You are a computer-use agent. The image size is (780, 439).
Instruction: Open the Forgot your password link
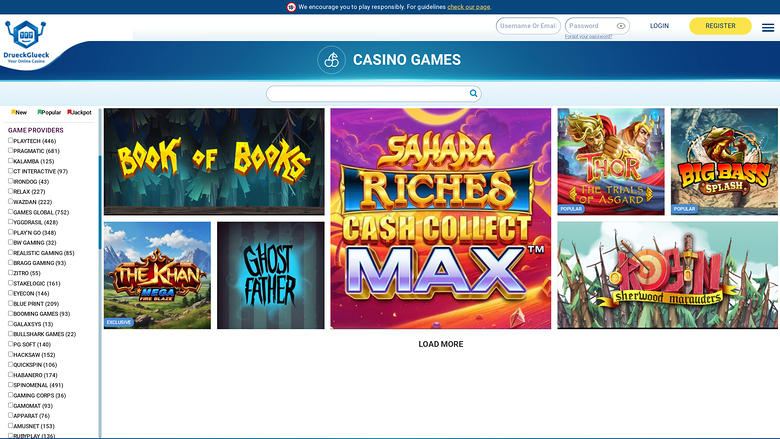point(588,37)
